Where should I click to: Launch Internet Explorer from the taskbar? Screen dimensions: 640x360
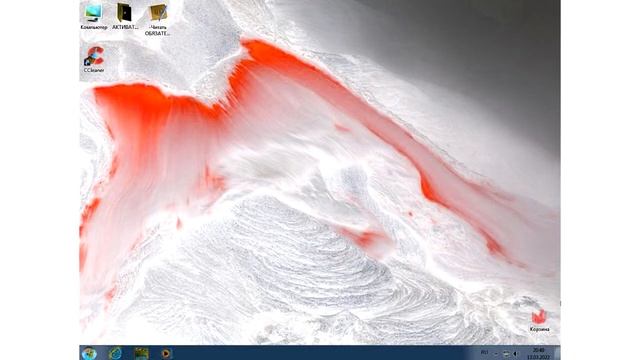[x=116, y=353]
